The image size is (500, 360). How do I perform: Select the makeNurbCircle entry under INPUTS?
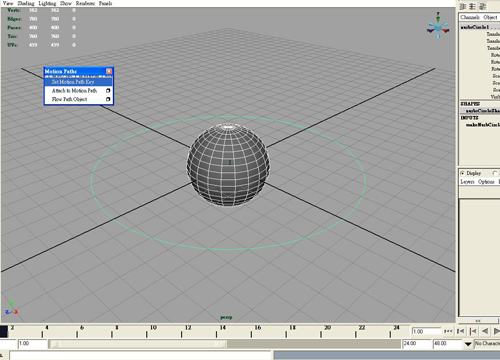483,125
